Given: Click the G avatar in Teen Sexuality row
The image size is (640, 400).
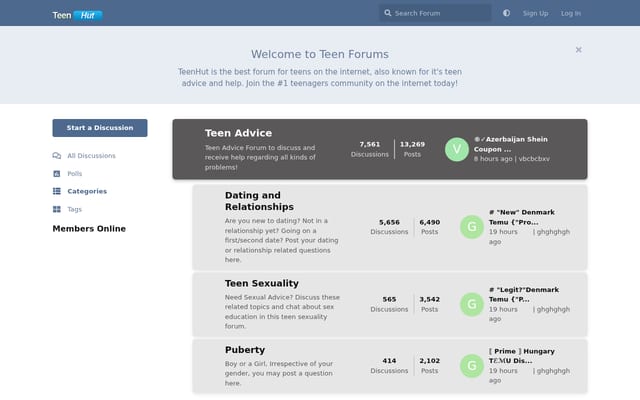Looking at the screenshot, I should point(472,304).
